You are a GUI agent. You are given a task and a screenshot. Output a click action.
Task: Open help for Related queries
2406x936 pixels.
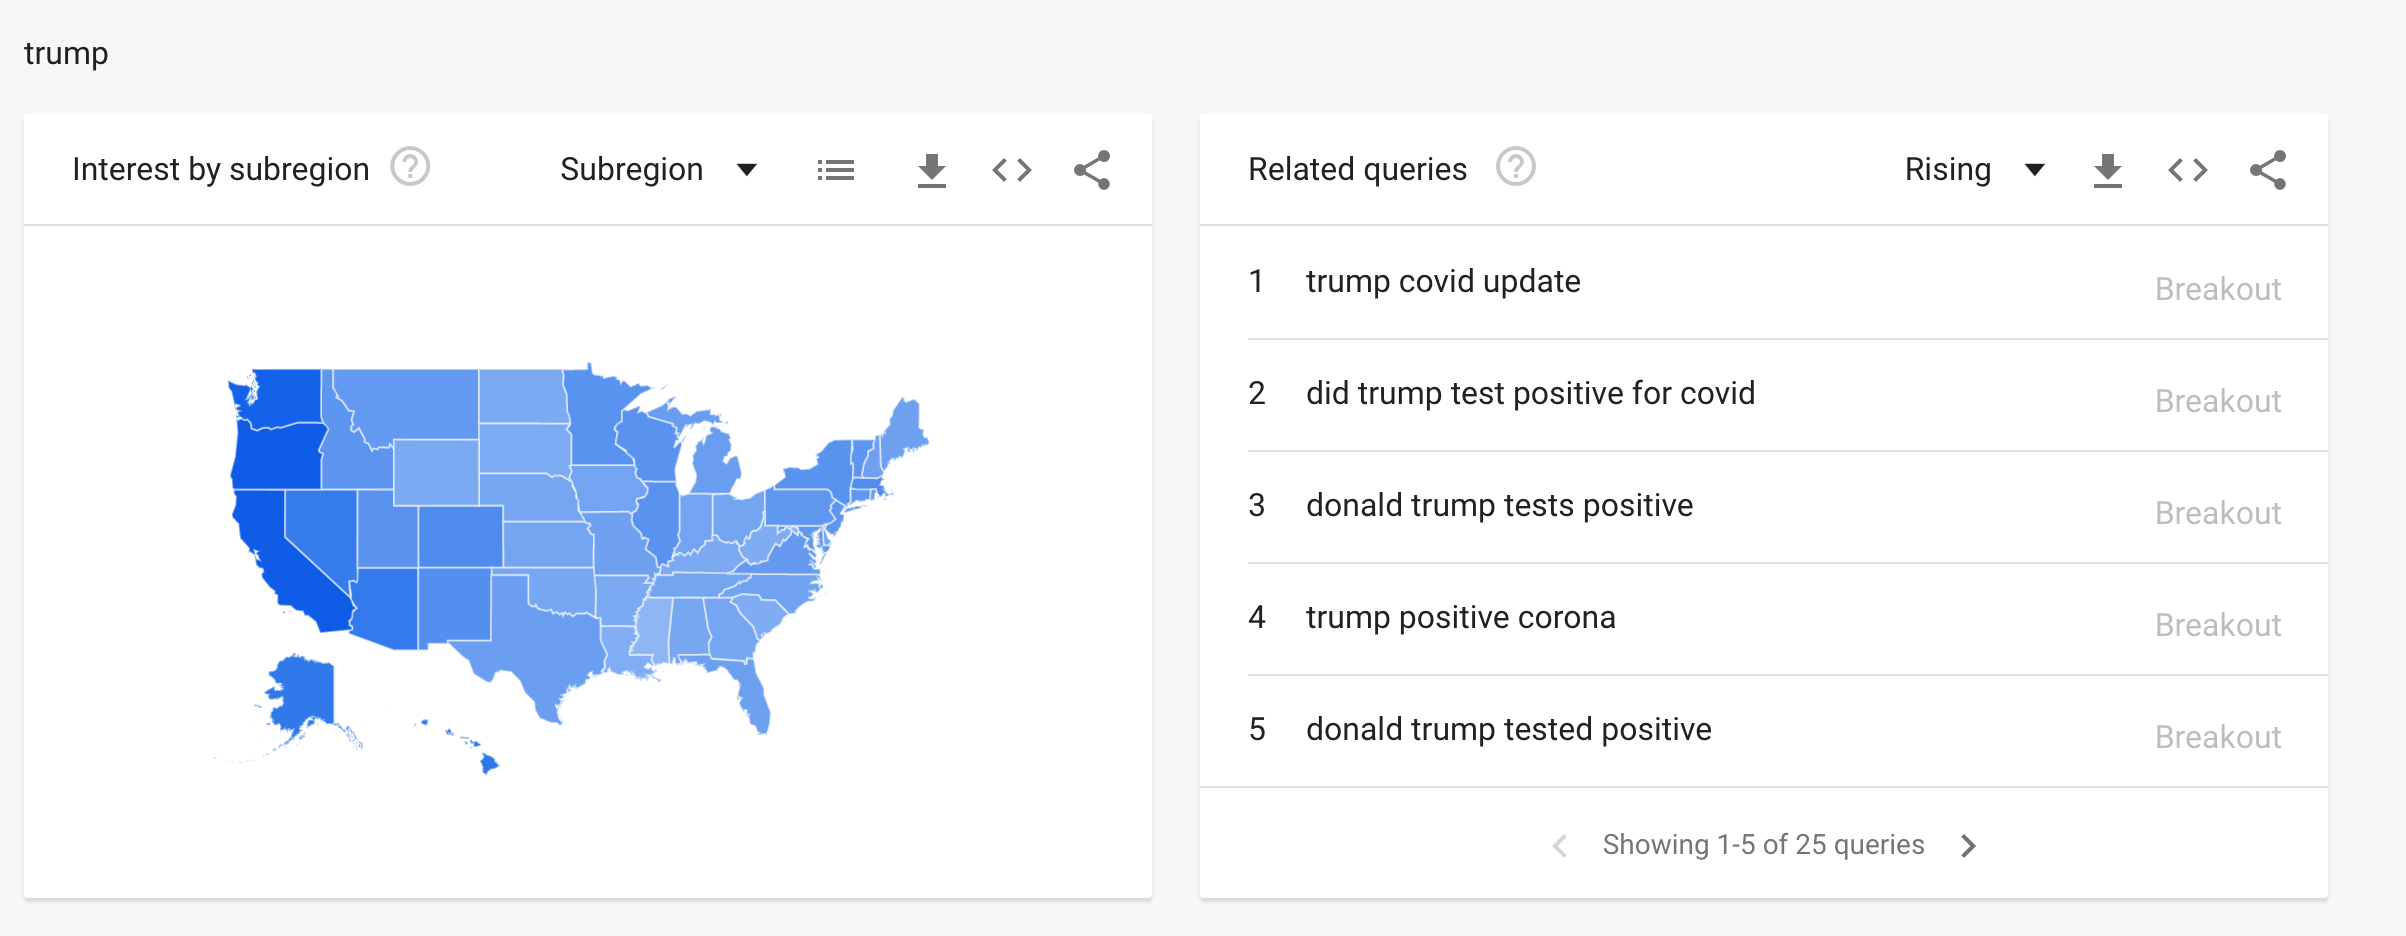click(1515, 167)
